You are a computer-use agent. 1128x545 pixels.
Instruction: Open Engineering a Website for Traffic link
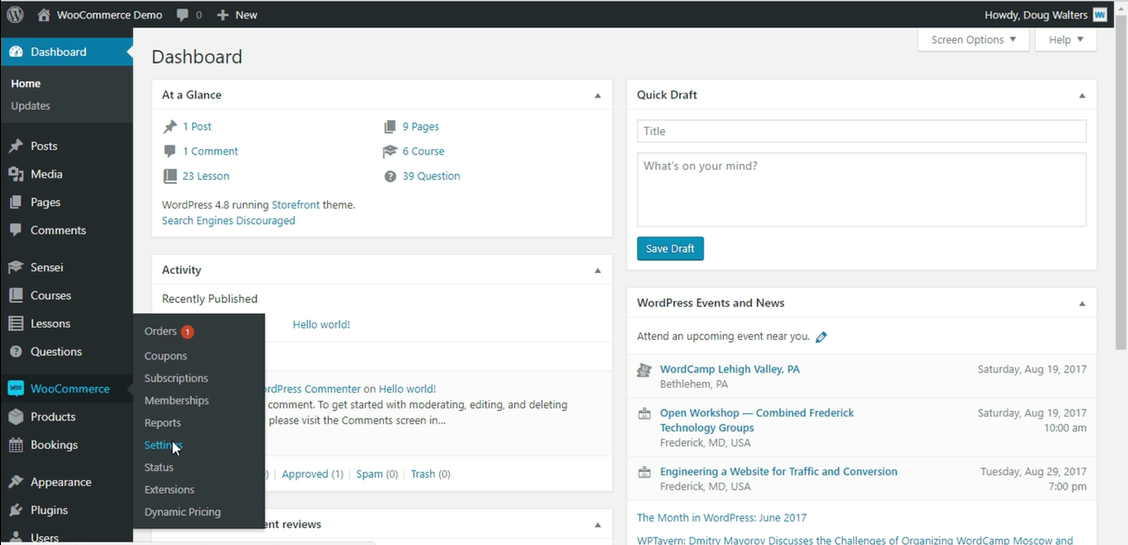point(778,472)
